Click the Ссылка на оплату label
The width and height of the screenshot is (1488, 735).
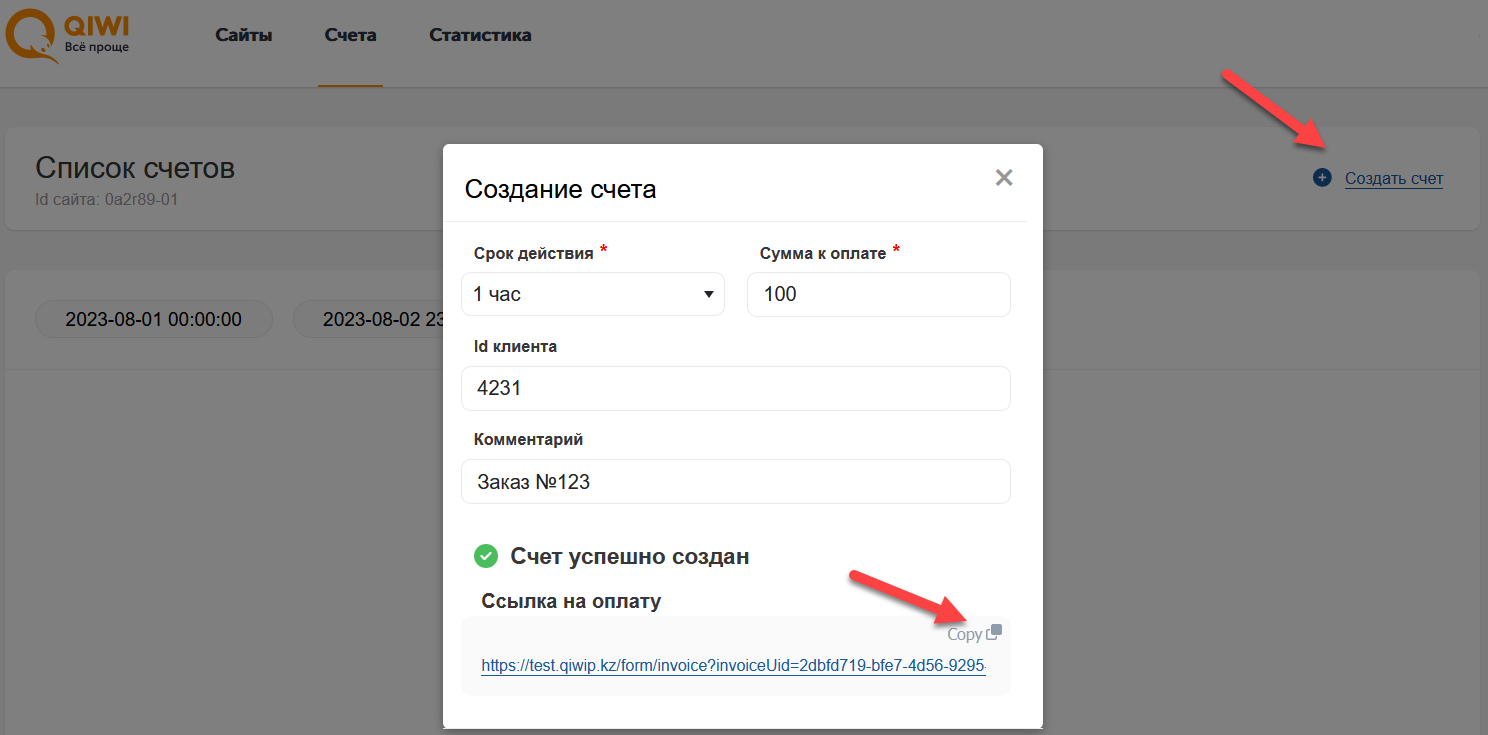pyautogui.click(x=572, y=601)
